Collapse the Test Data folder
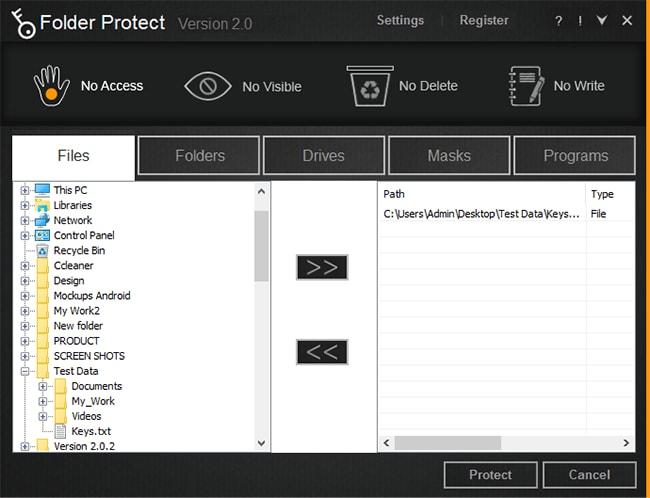Screen dimensions: 650x498 24,371
